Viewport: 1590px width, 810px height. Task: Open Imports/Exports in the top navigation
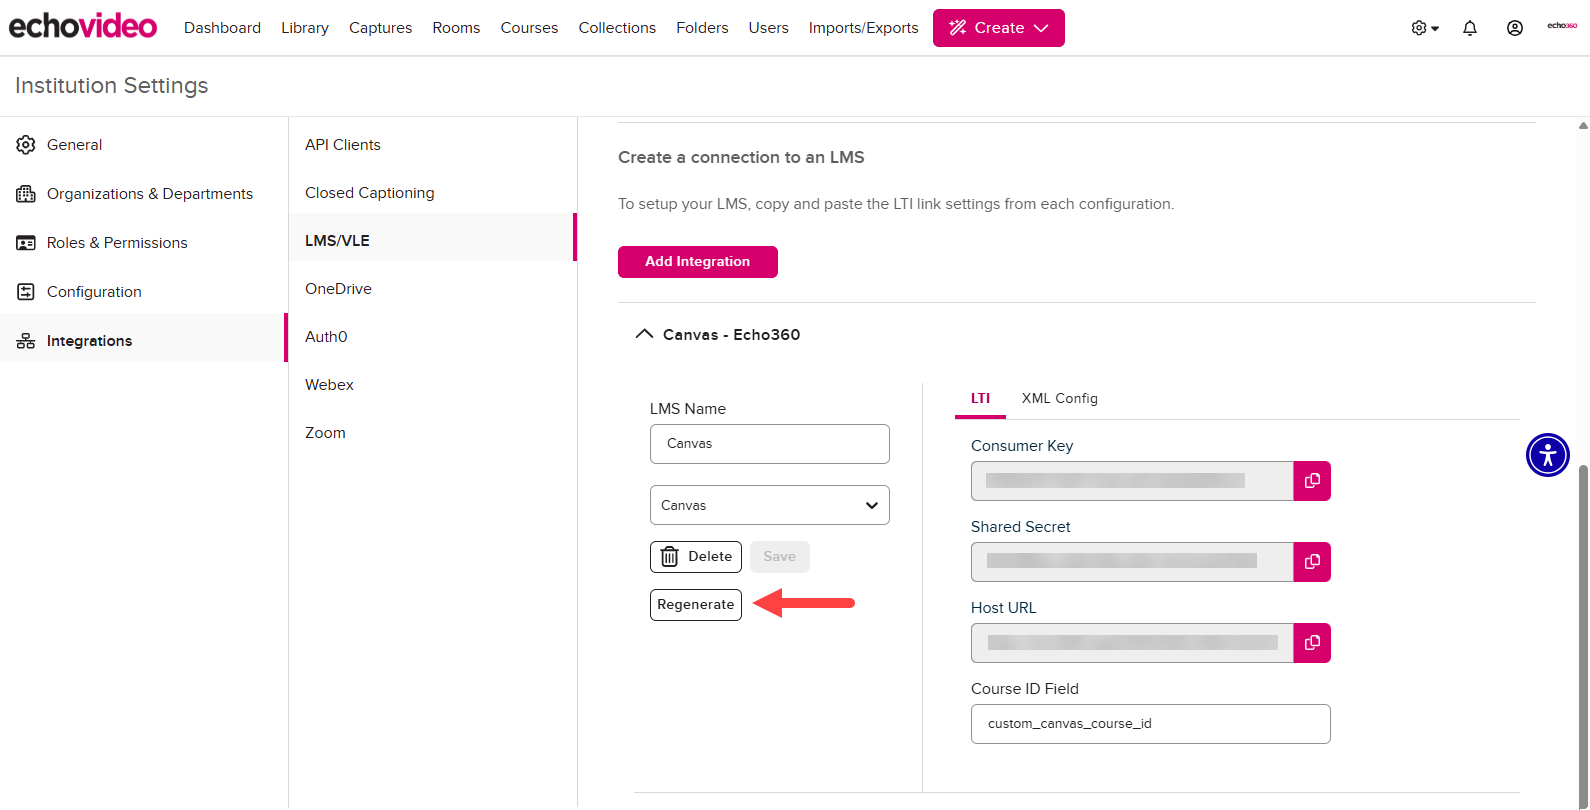[863, 28]
